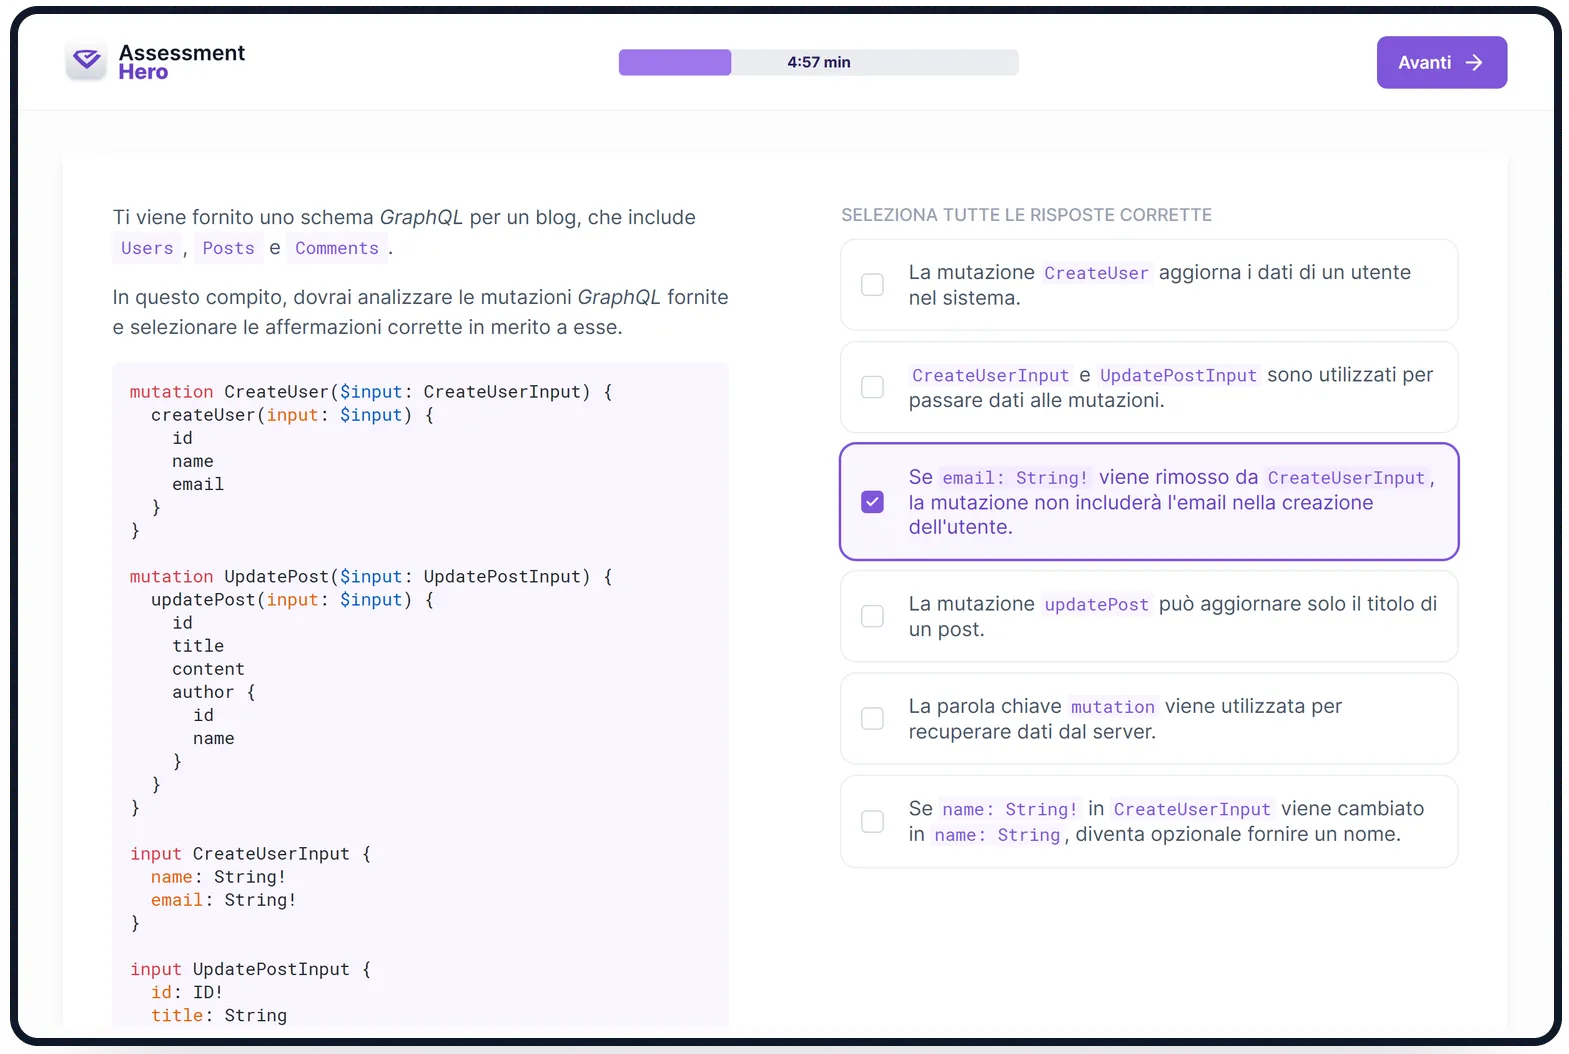1569x1054 pixels.
Task: Check the 'updatePost può aggiornare solo il titolo' checkbox
Action: coord(873,616)
